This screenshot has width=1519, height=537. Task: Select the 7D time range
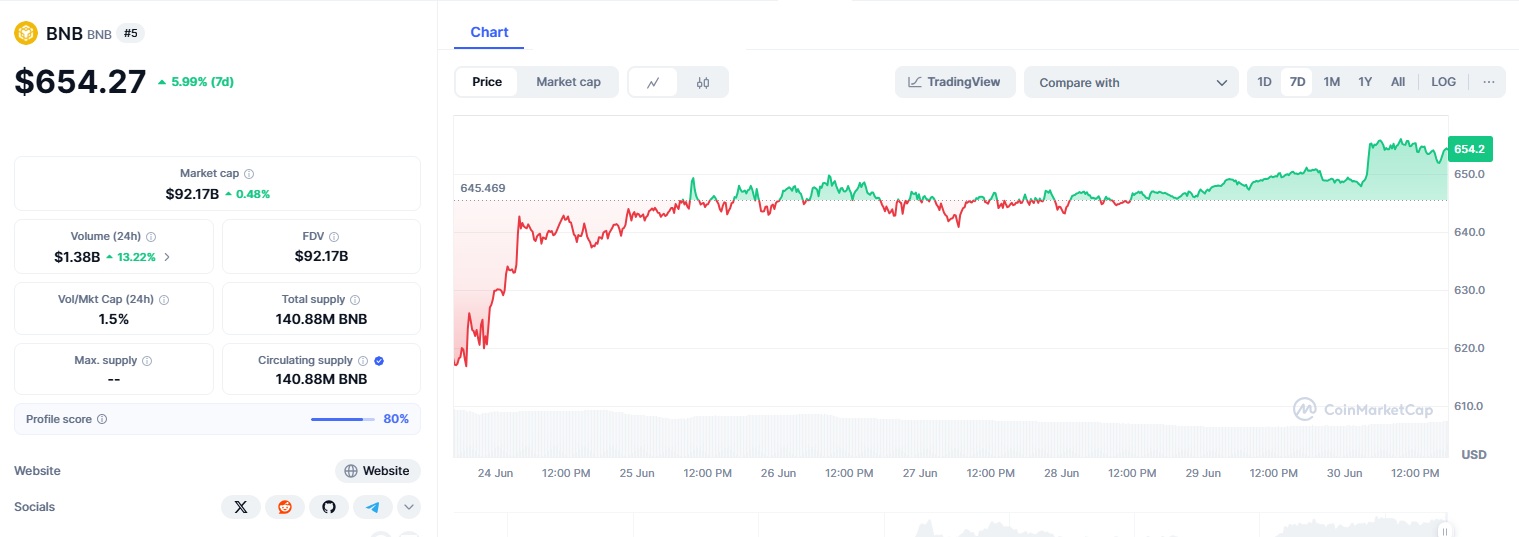pyautogui.click(x=1298, y=82)
